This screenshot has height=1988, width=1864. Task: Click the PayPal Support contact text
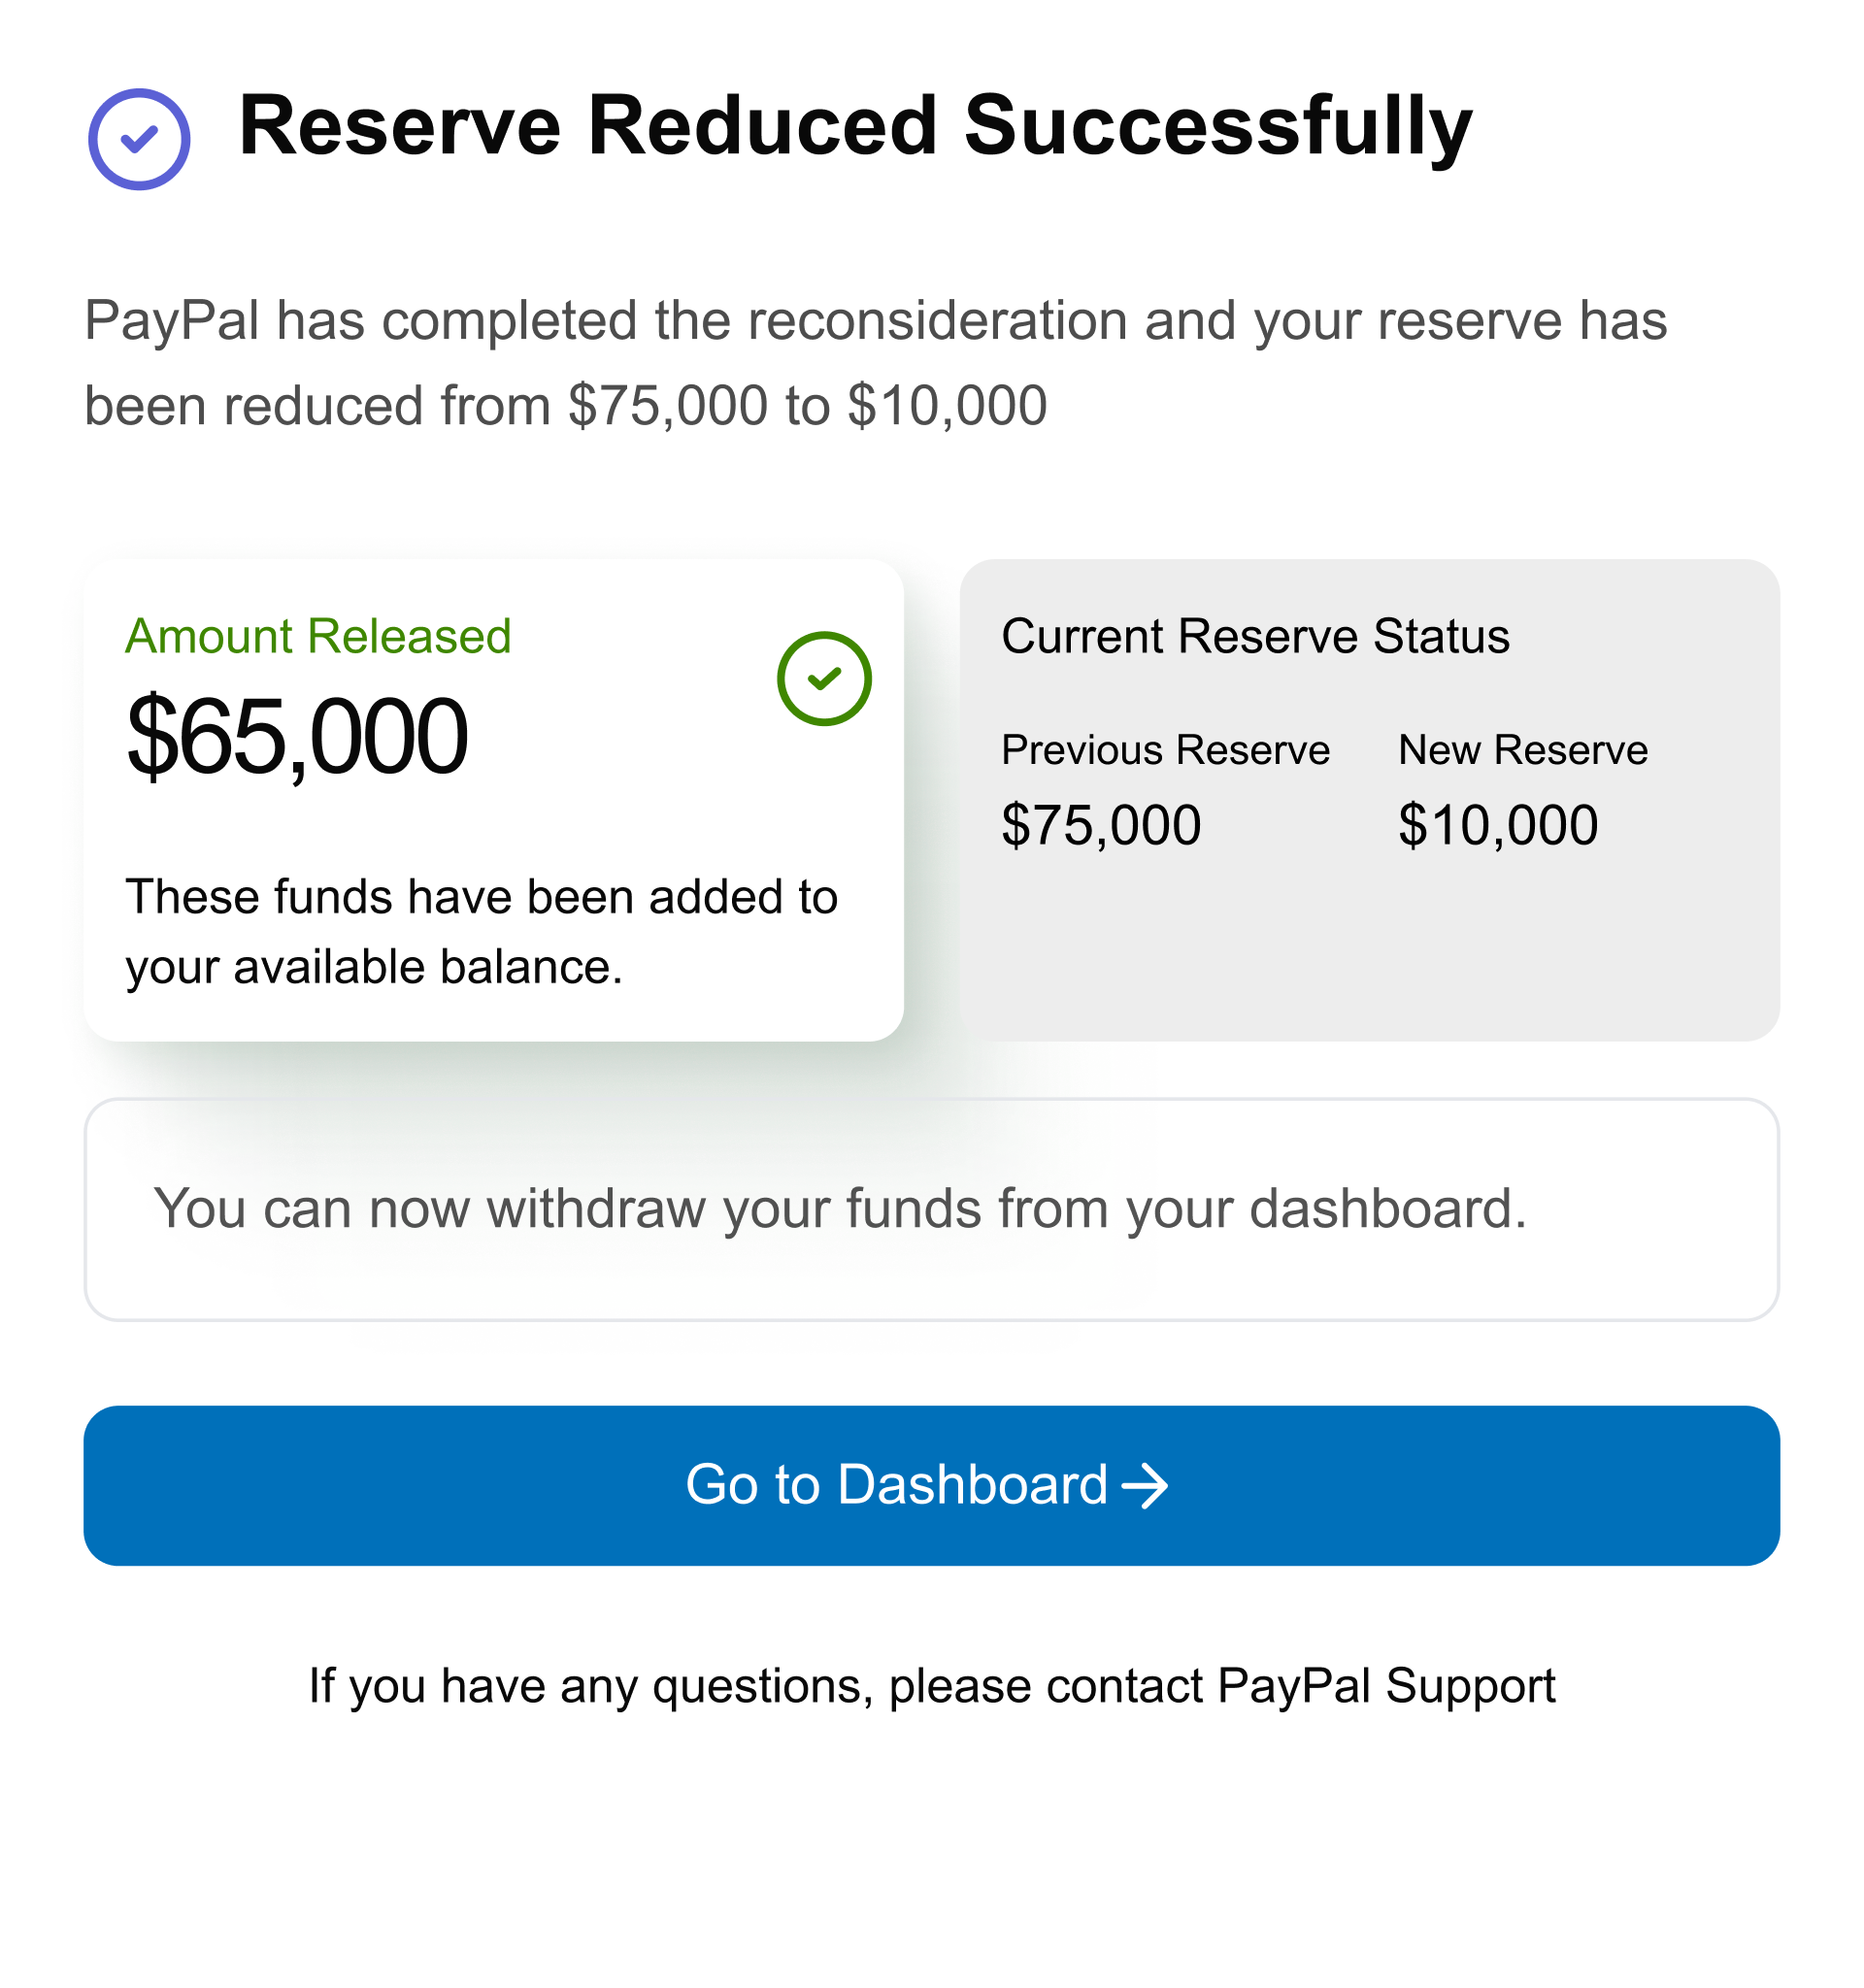(1386, 1686)
